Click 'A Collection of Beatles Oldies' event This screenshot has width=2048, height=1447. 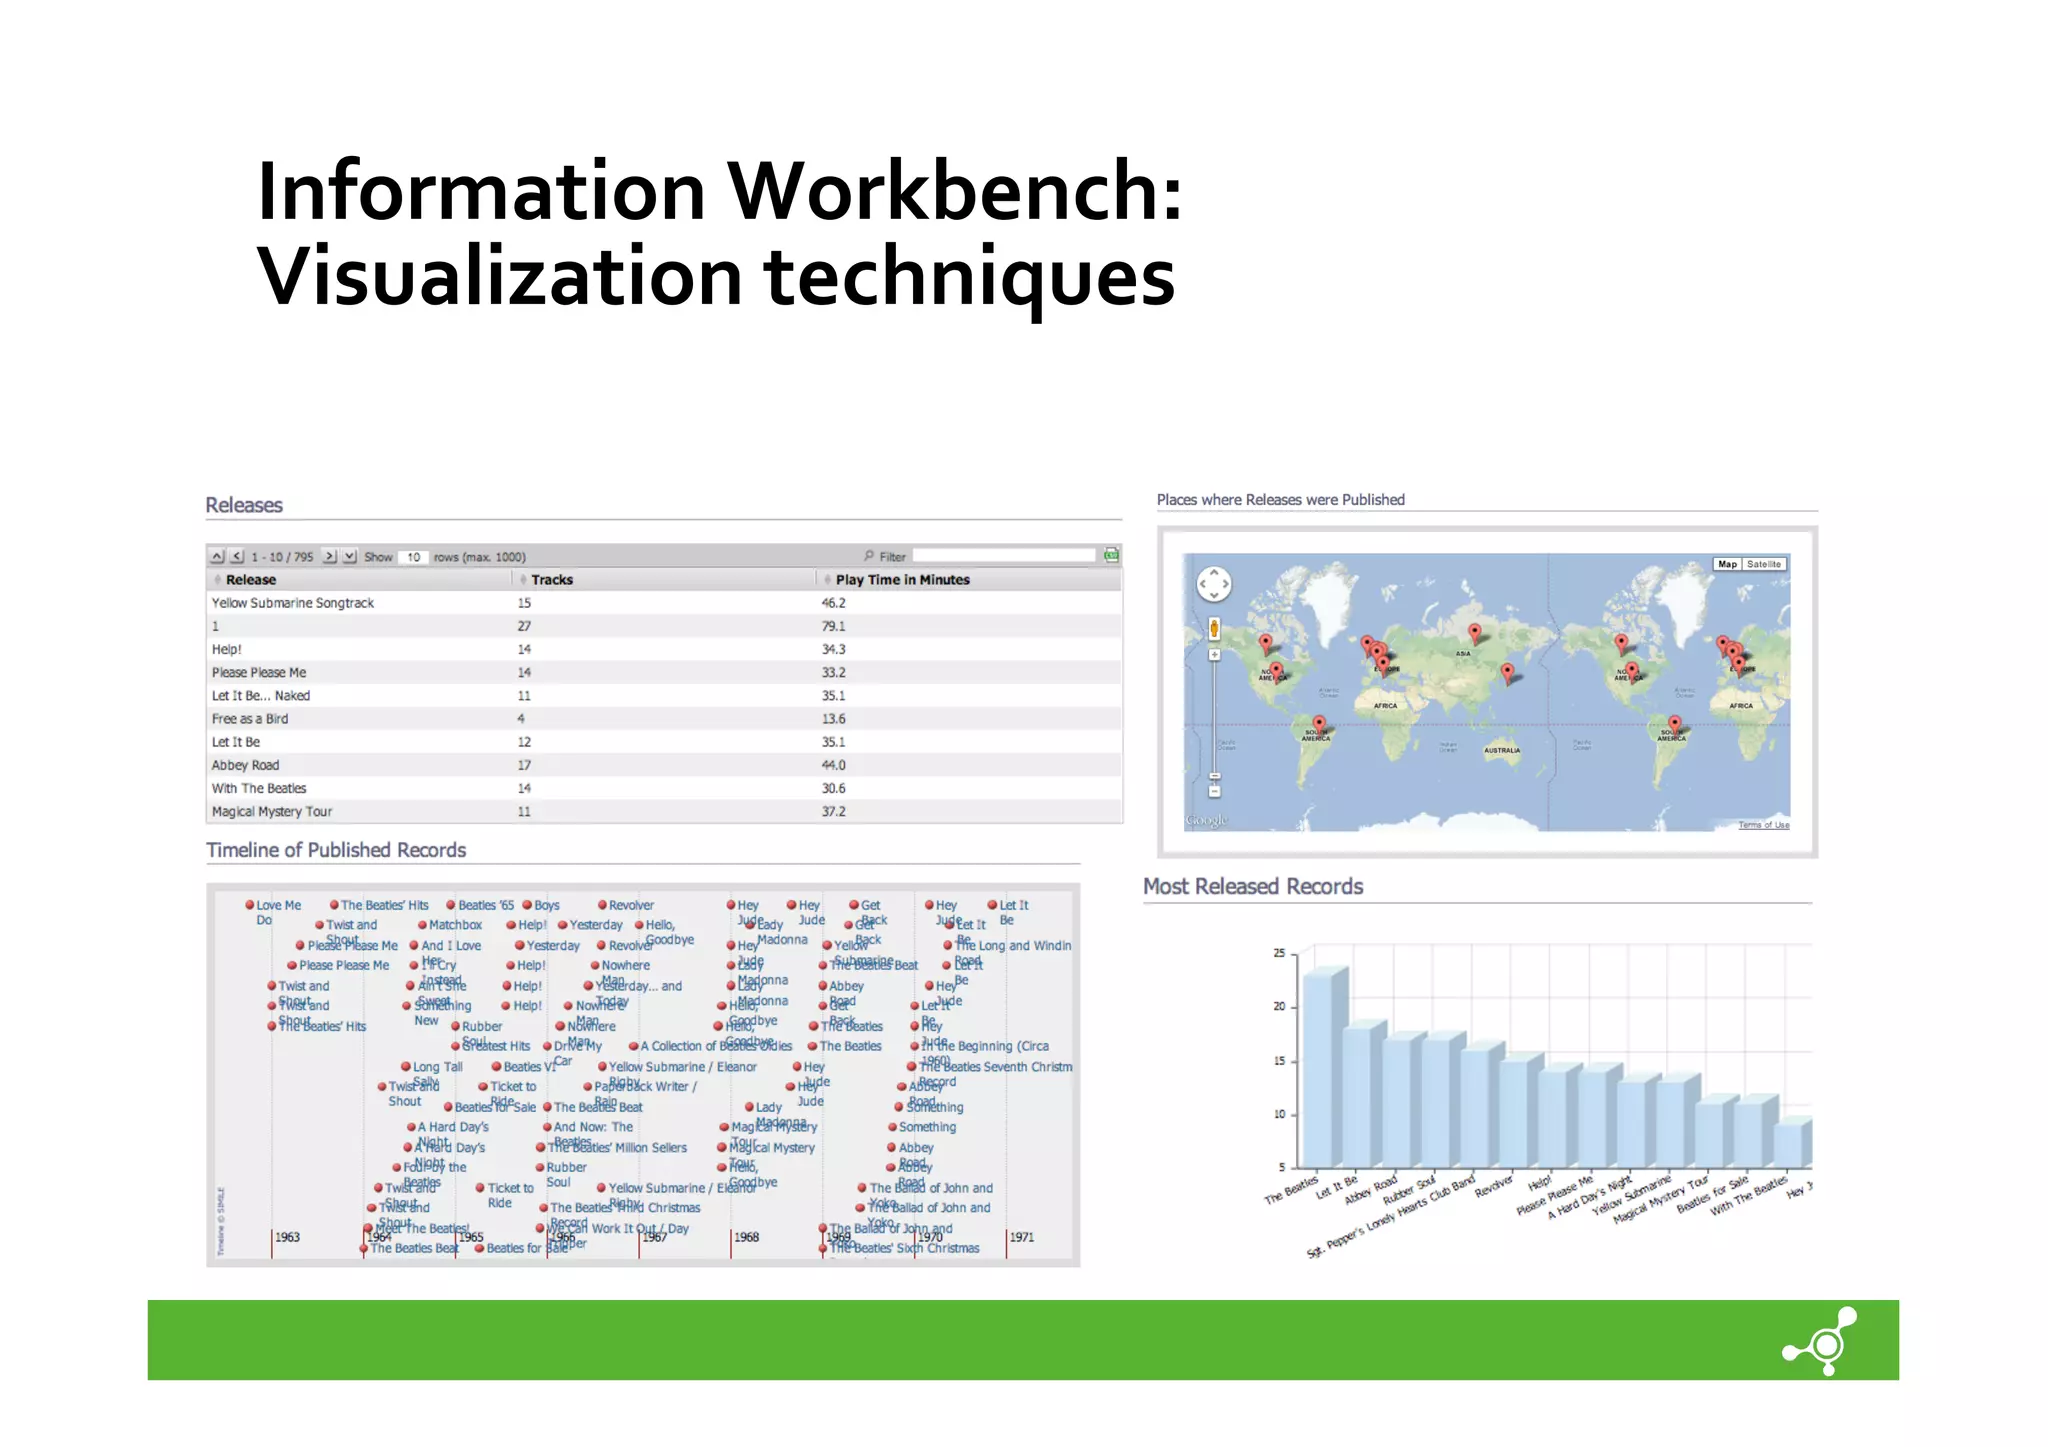(x=711, y=1046)
